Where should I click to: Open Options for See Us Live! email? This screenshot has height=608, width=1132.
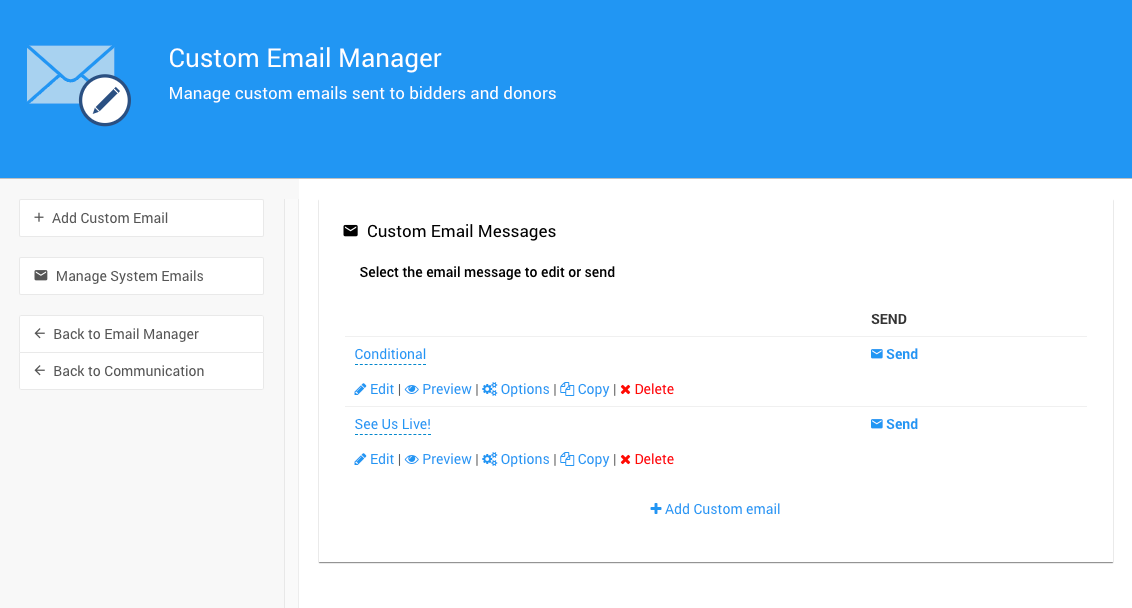point(524,459)
